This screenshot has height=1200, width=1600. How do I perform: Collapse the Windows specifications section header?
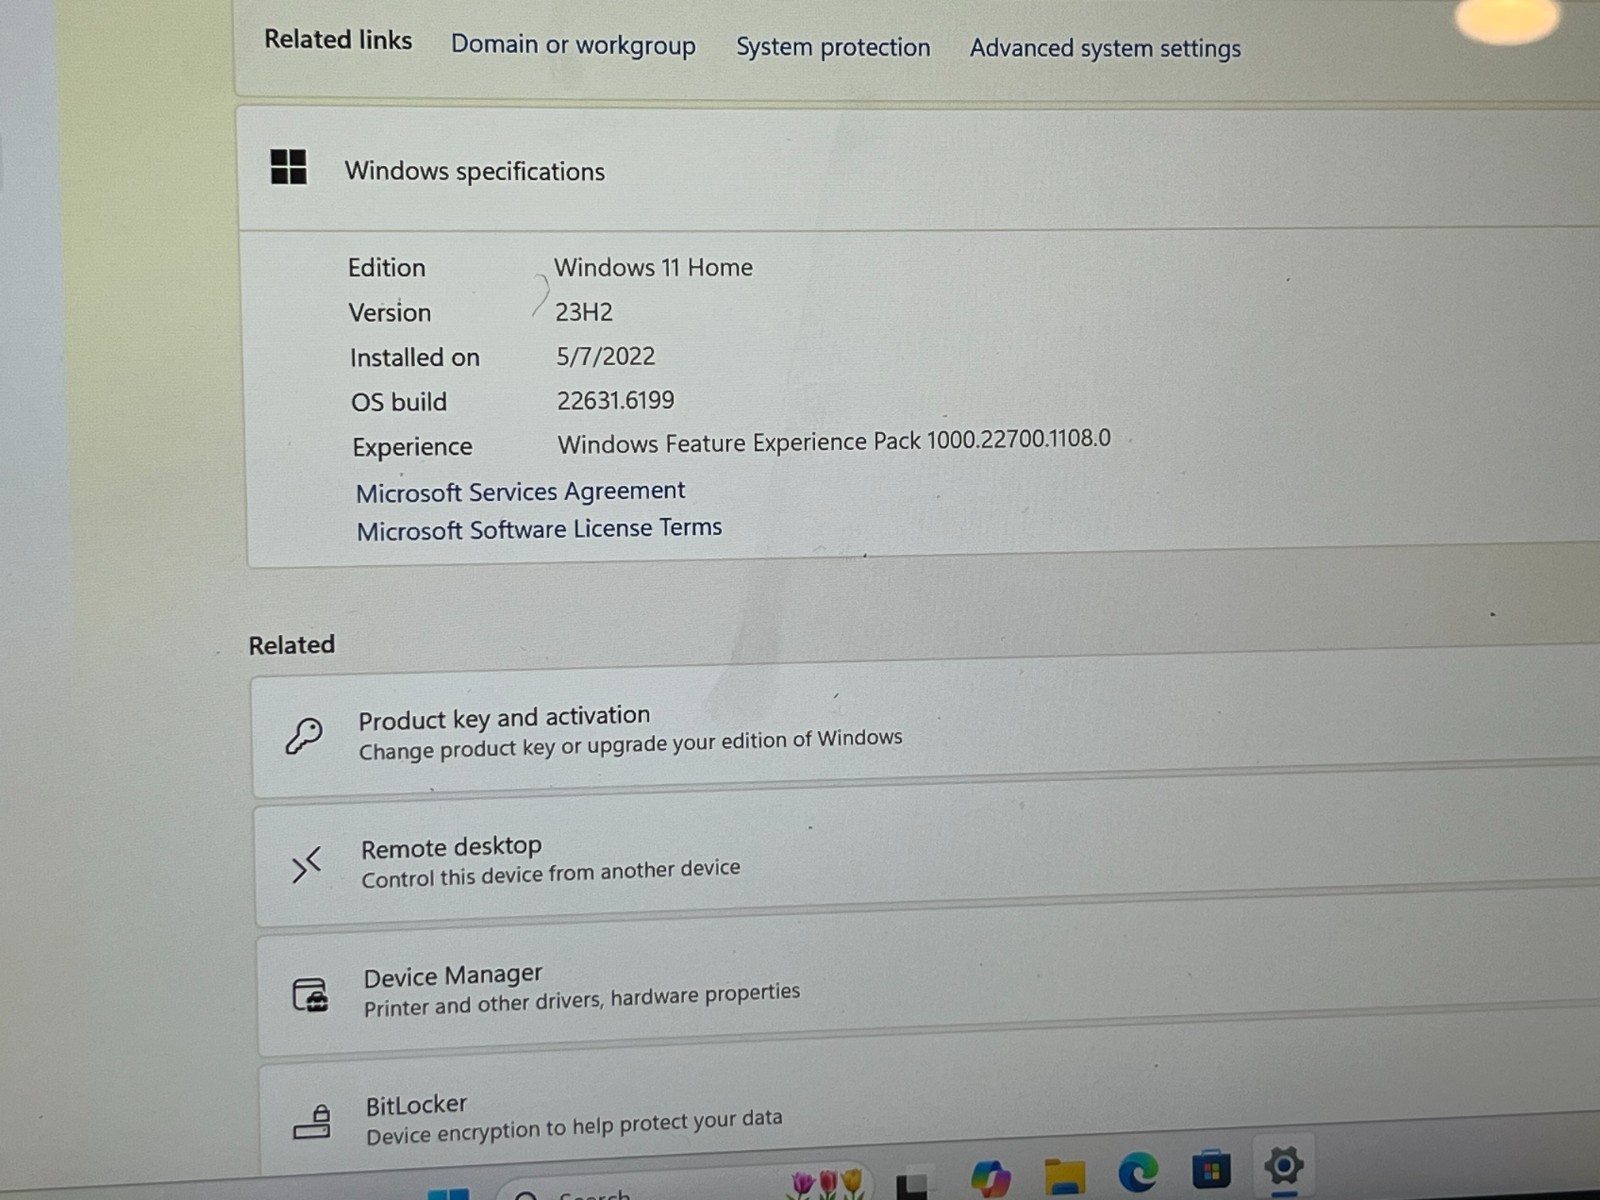click(918, 168)
